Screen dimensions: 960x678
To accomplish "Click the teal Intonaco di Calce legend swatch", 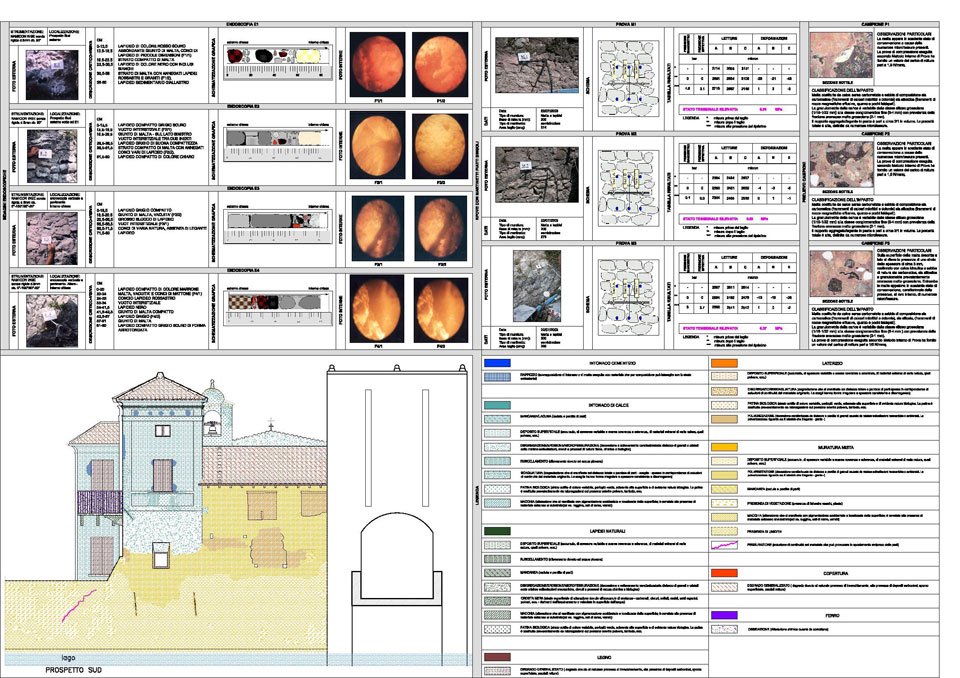I will [x=497, y=405].
